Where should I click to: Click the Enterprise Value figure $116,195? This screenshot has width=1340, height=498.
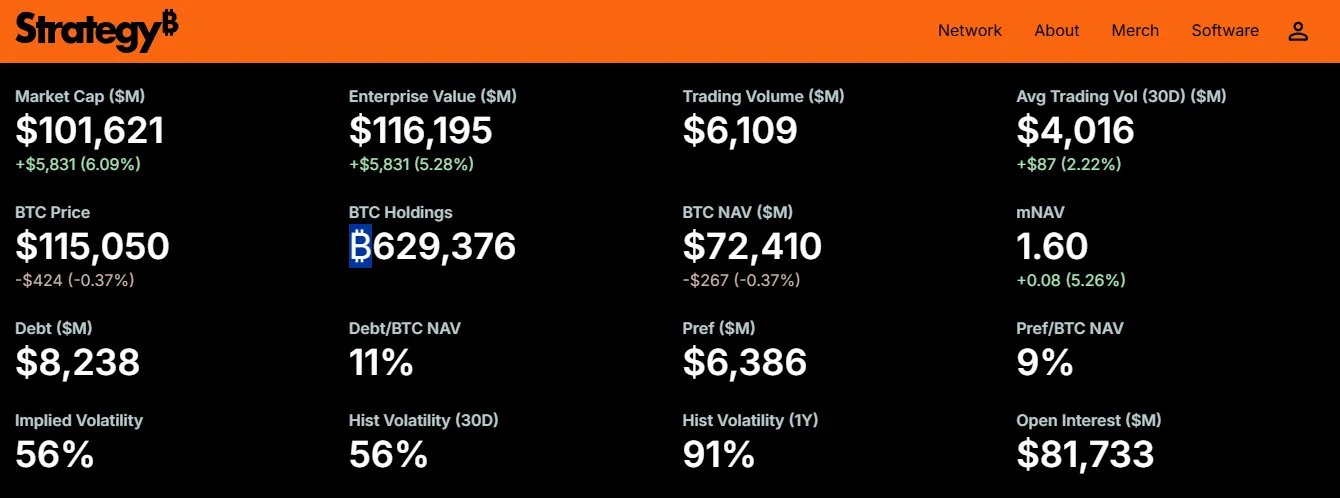421,130
